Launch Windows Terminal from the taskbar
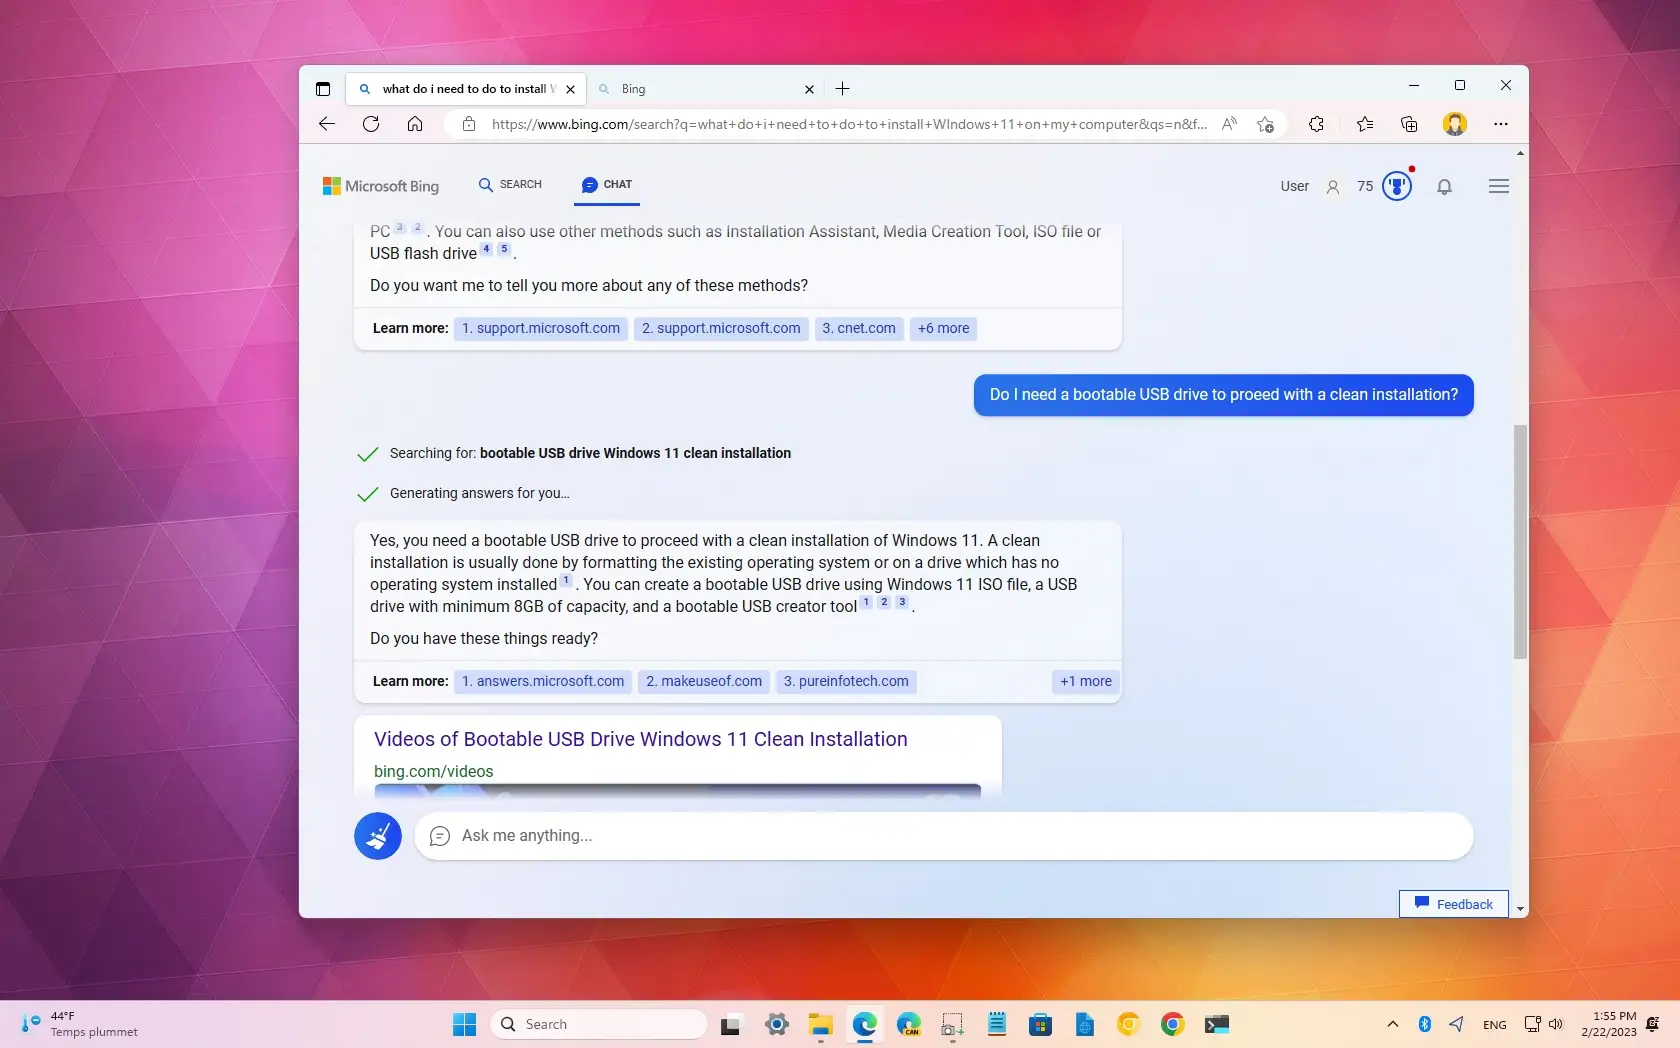 coord(1216,1024)
